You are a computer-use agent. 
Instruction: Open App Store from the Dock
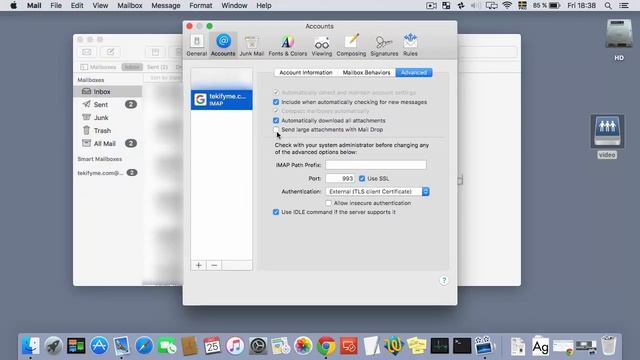click(99, 346)
